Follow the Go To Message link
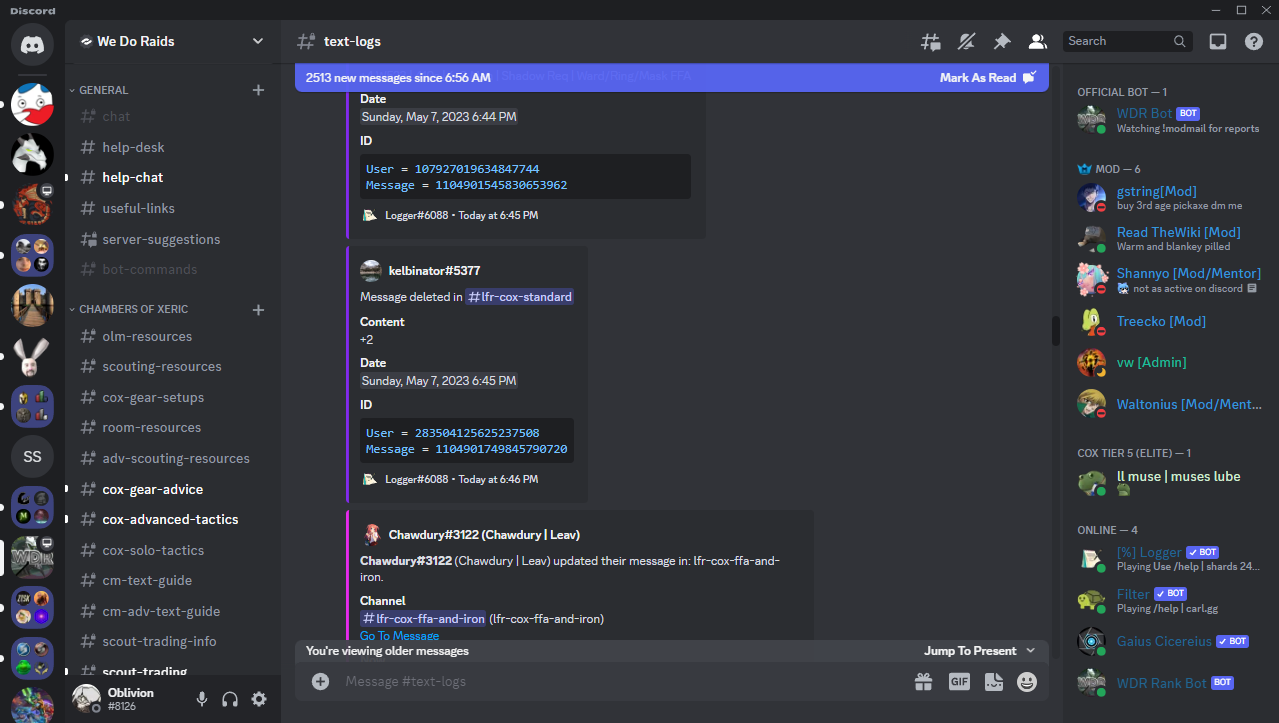 click(399, 636)
